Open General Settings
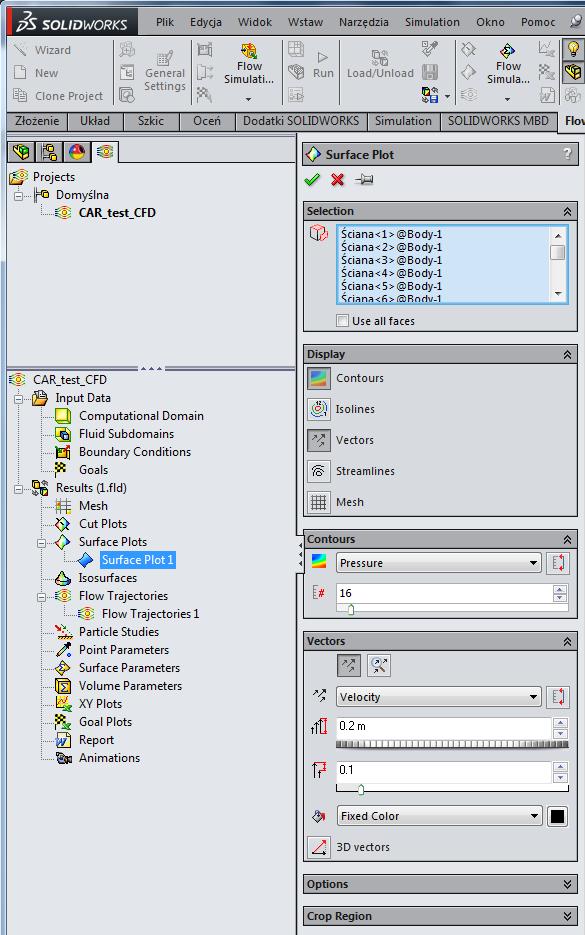585x935 pixels. tap(165, 72)
